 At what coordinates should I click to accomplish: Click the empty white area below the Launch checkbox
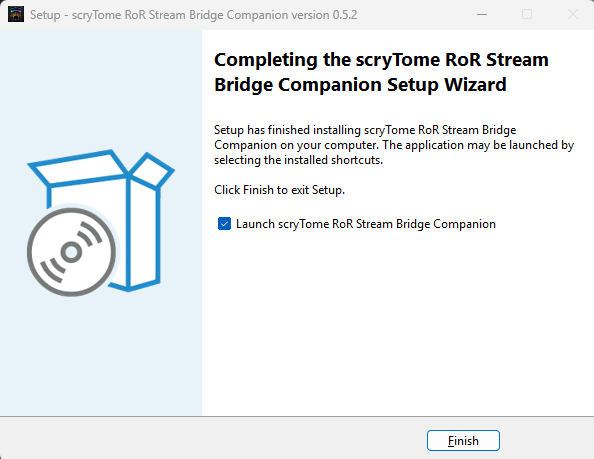click(398, 322)
